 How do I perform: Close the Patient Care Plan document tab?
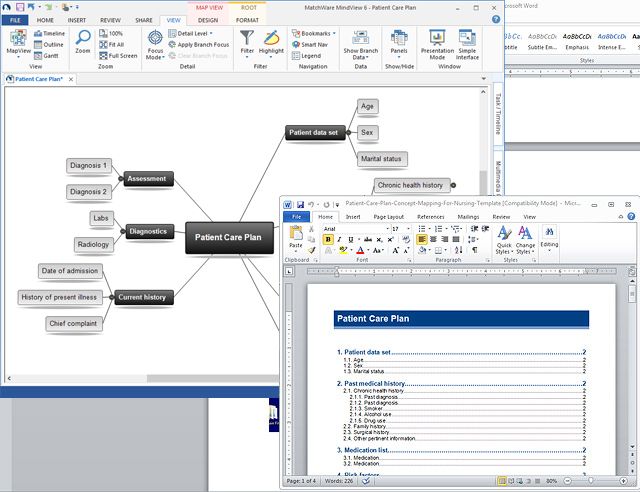pos(71,79)
